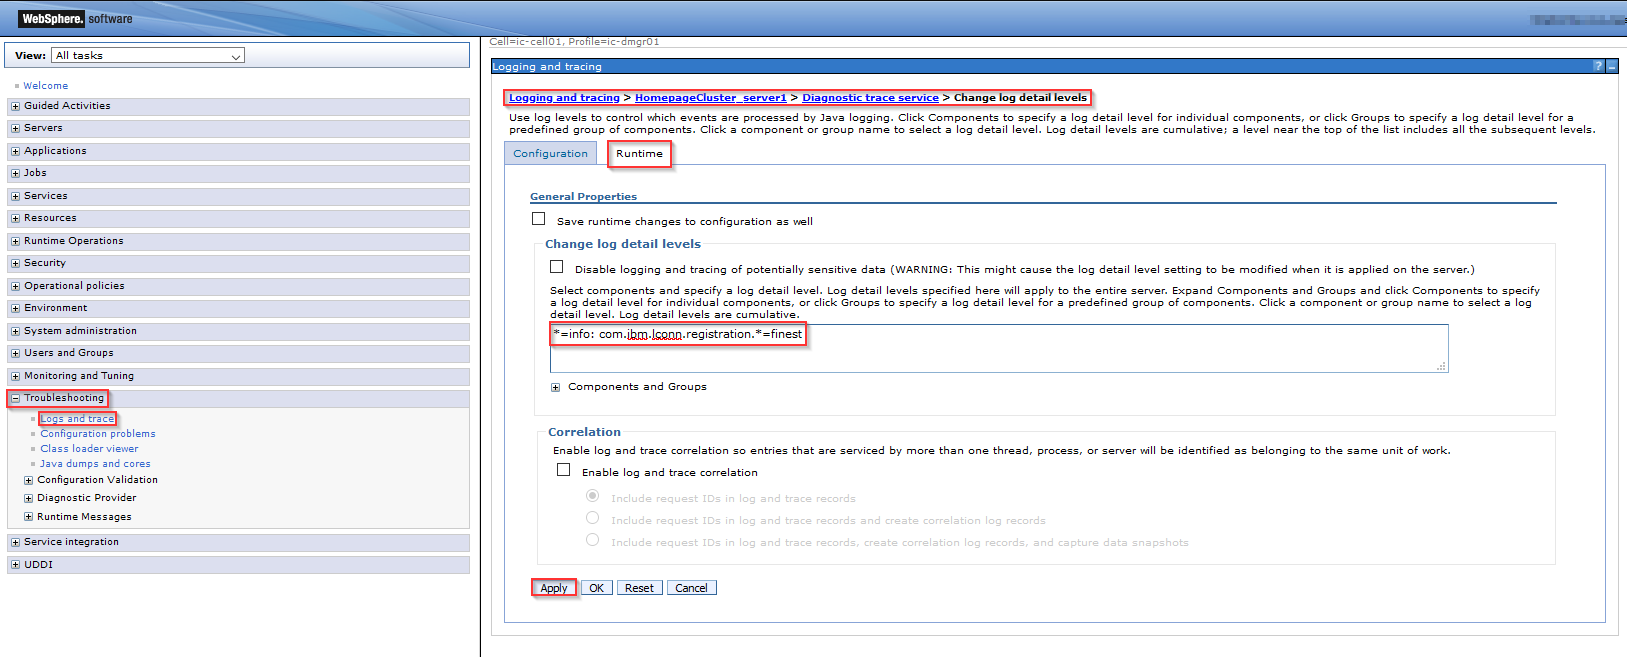Expand the UDDI plus icon
Screen dimensions: 1627x657
pyautogui.click(x=15, y=565)
